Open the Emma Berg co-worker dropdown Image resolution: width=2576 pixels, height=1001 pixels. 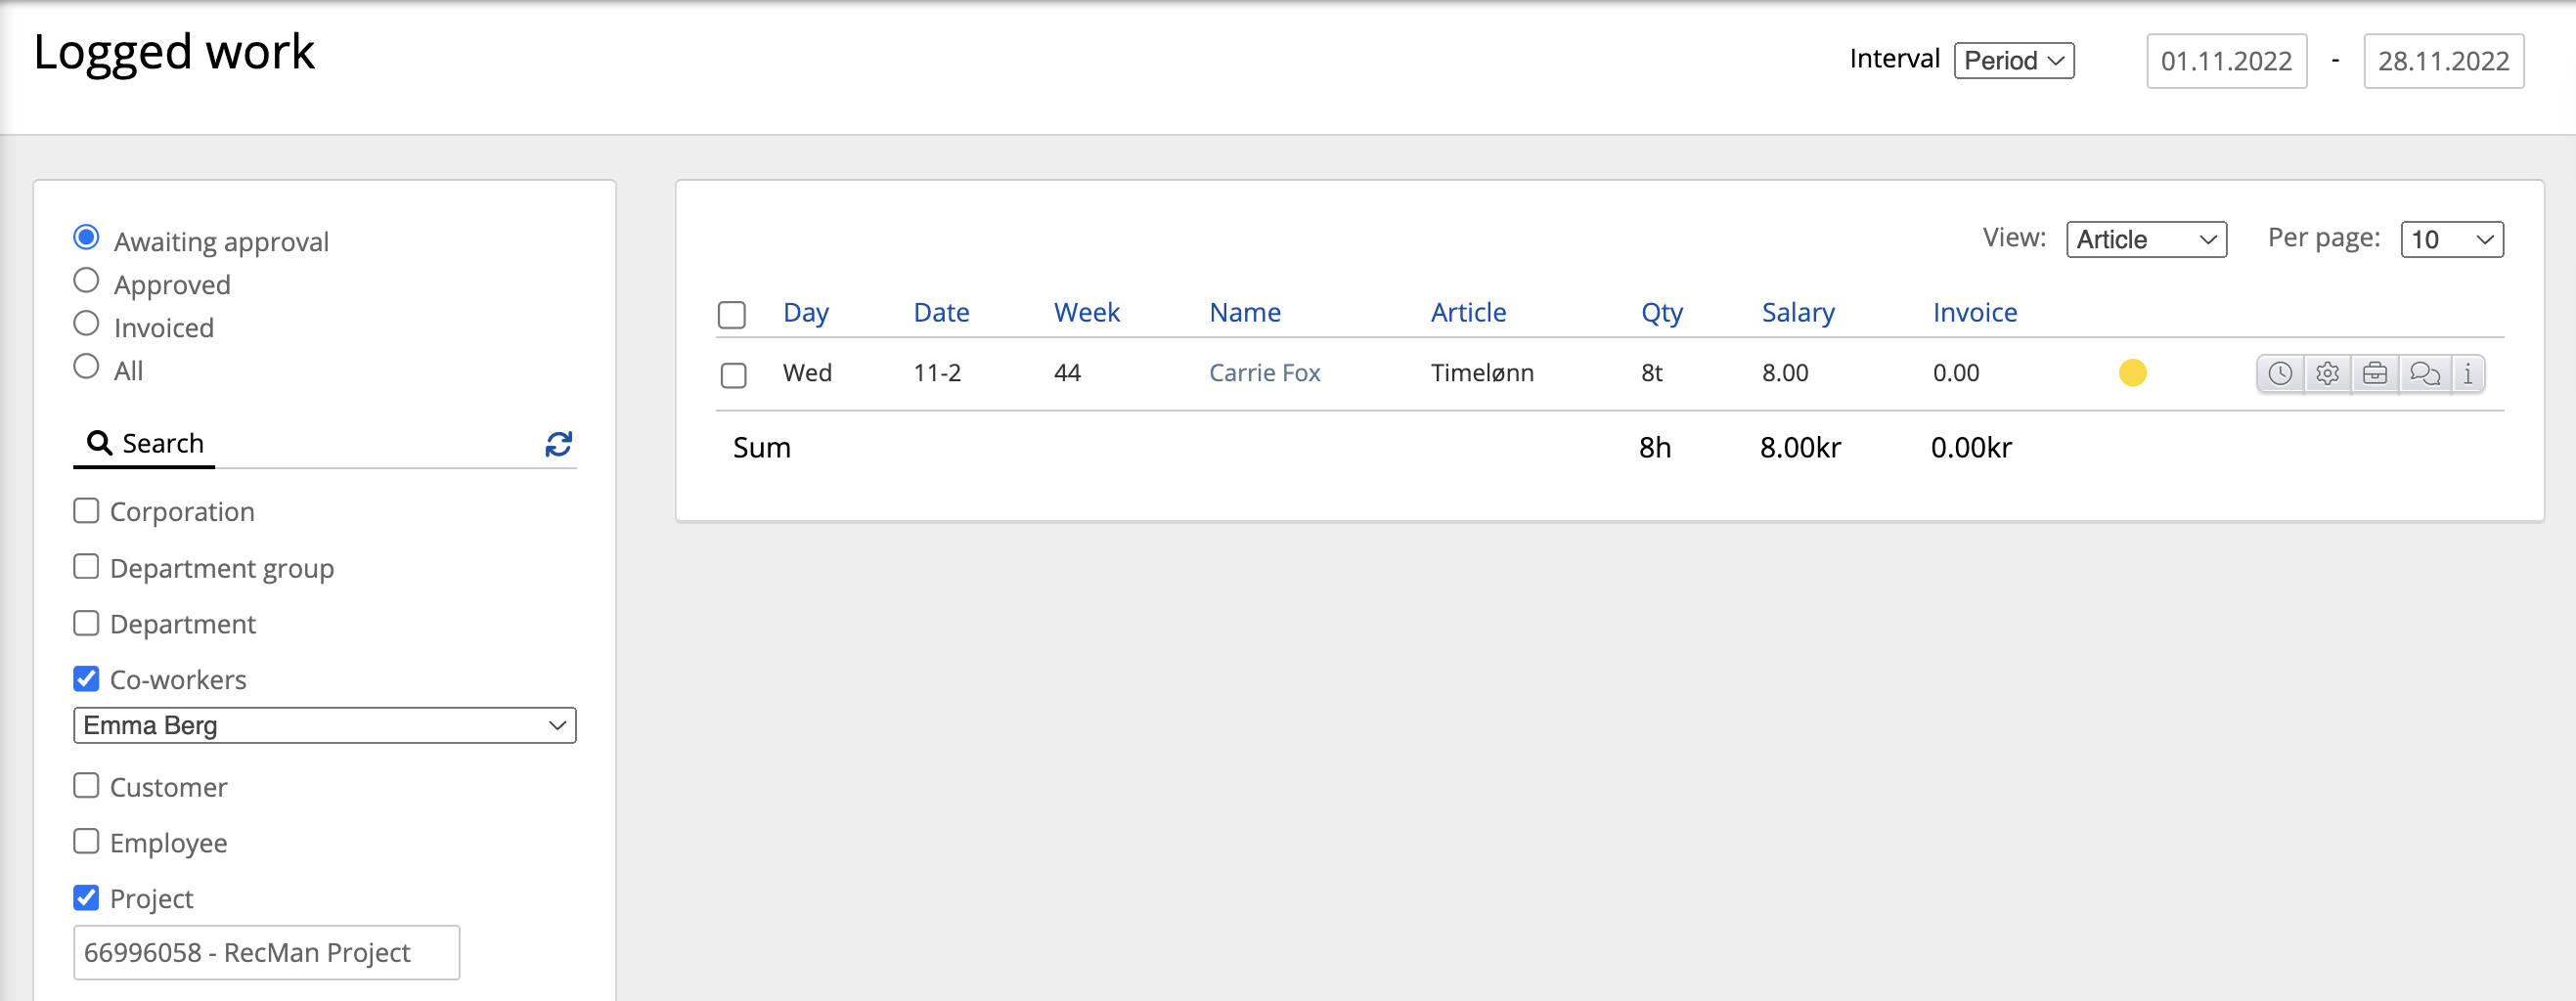(x=324, y=725)
